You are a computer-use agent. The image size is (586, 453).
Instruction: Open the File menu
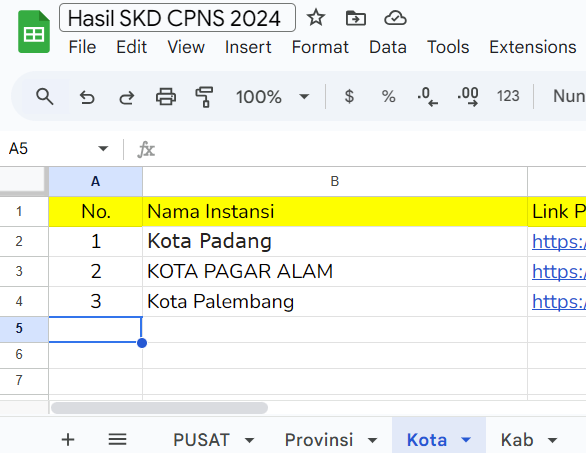coord(82,47)
